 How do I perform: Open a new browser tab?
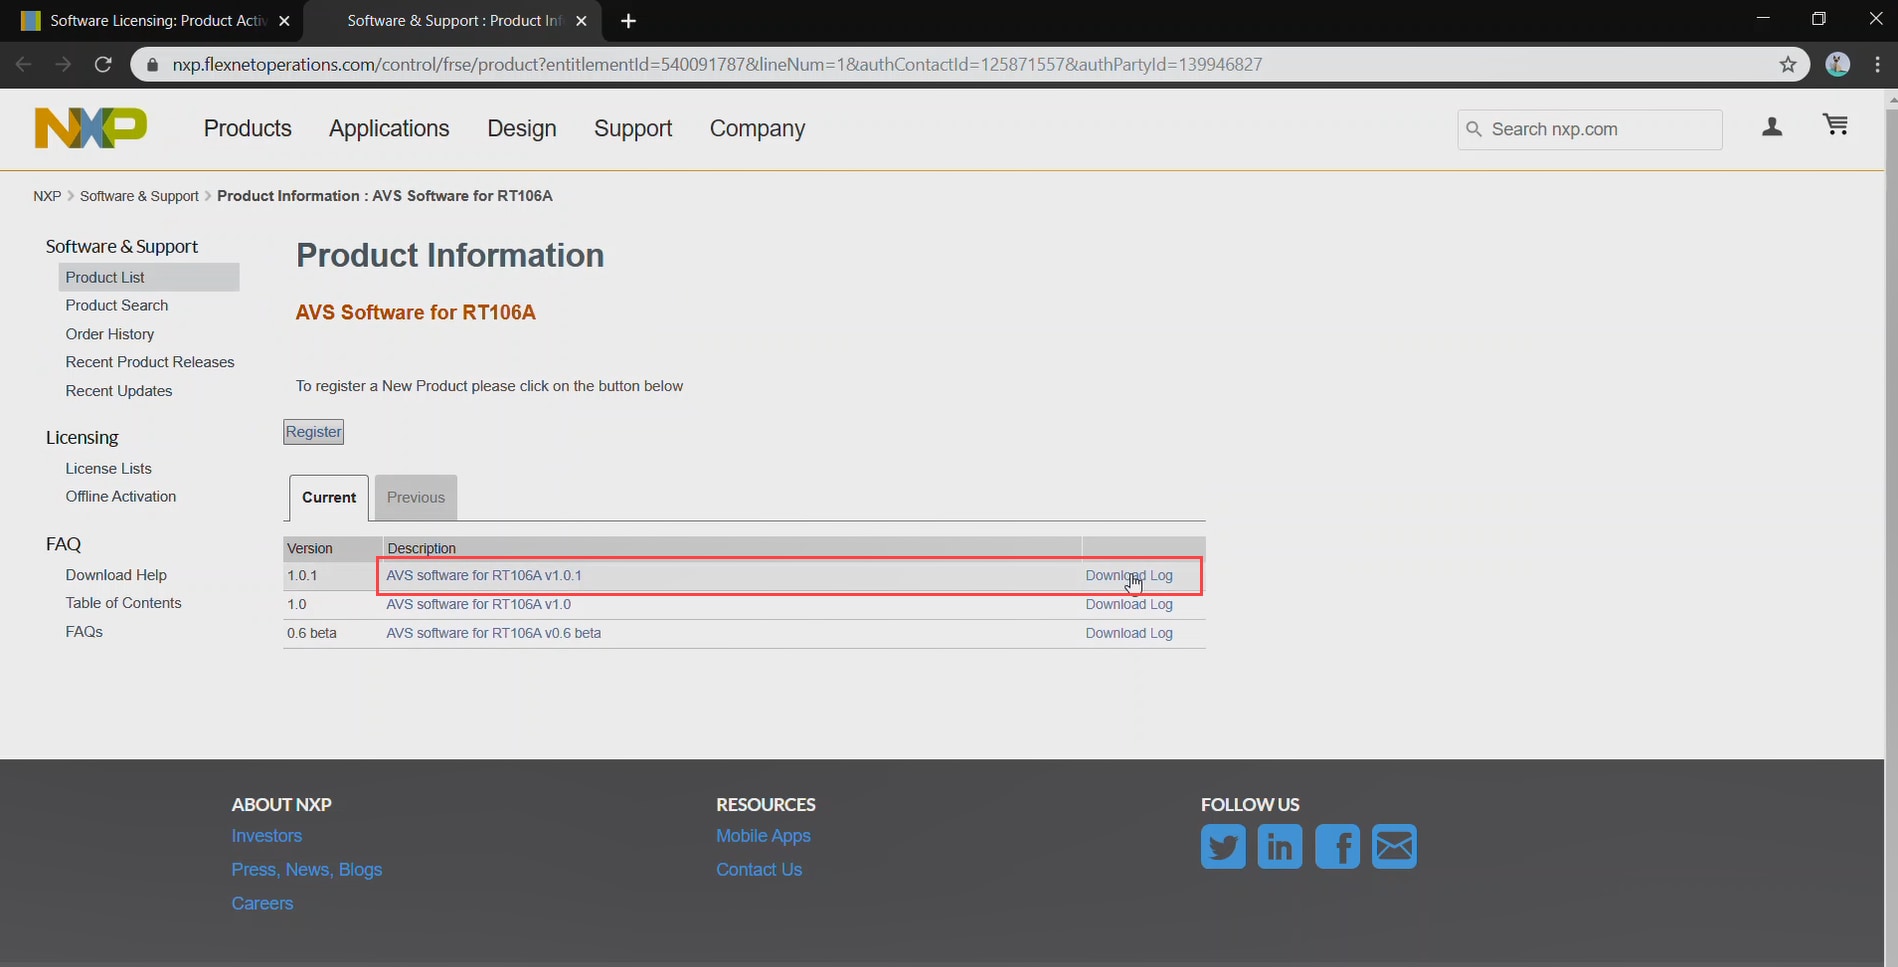(628, 21)
